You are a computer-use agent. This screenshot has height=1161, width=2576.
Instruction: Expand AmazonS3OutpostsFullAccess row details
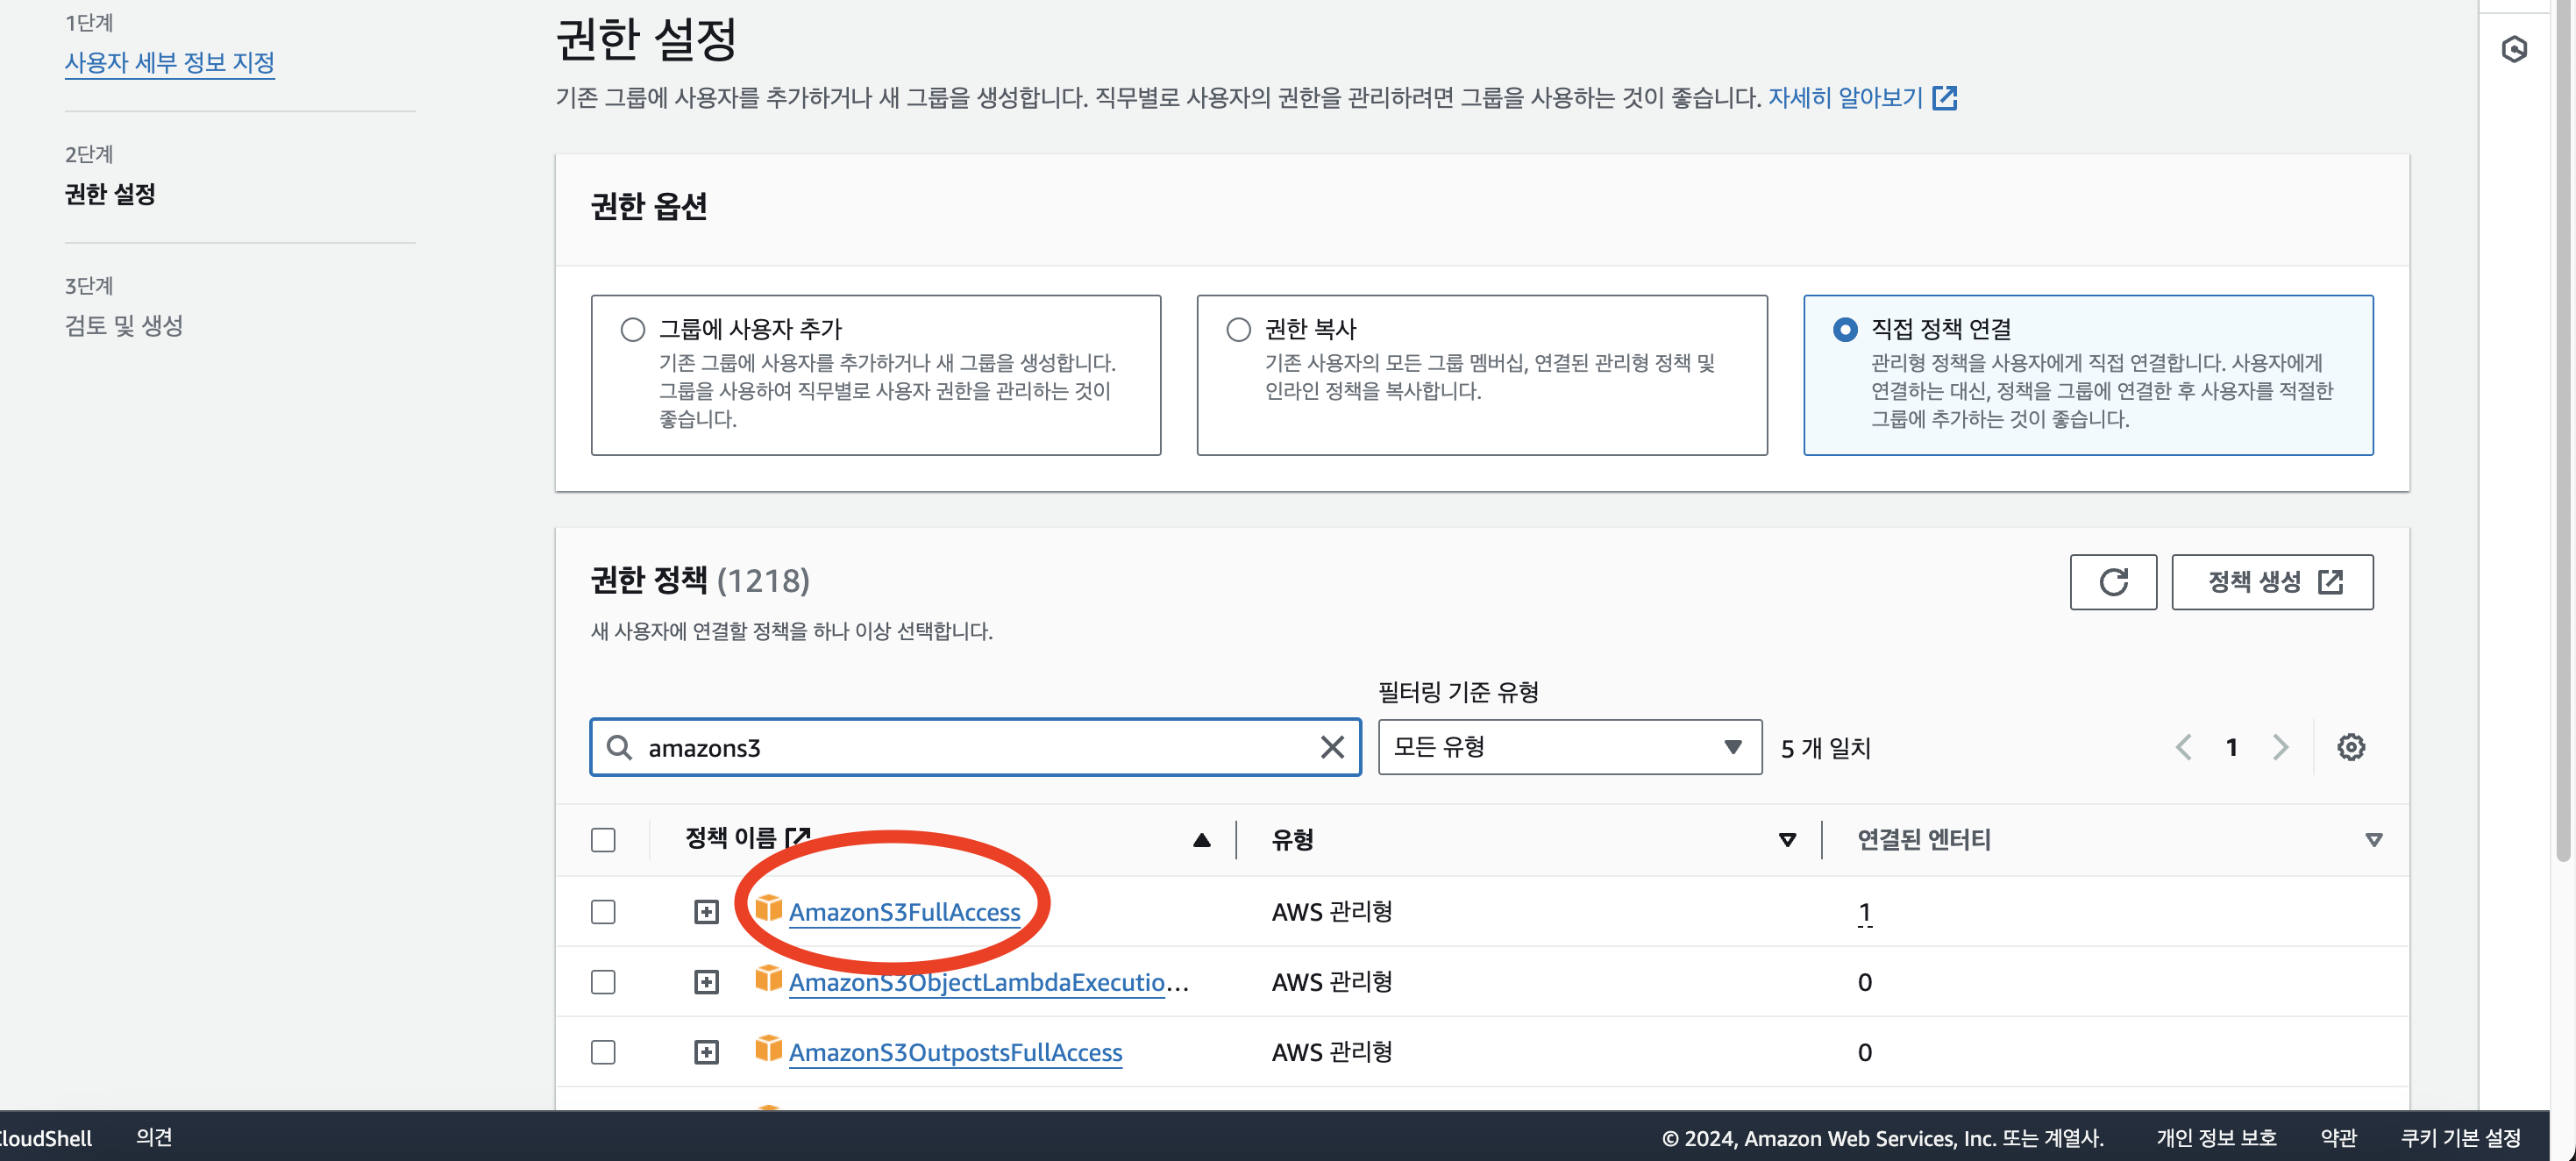706,1052
